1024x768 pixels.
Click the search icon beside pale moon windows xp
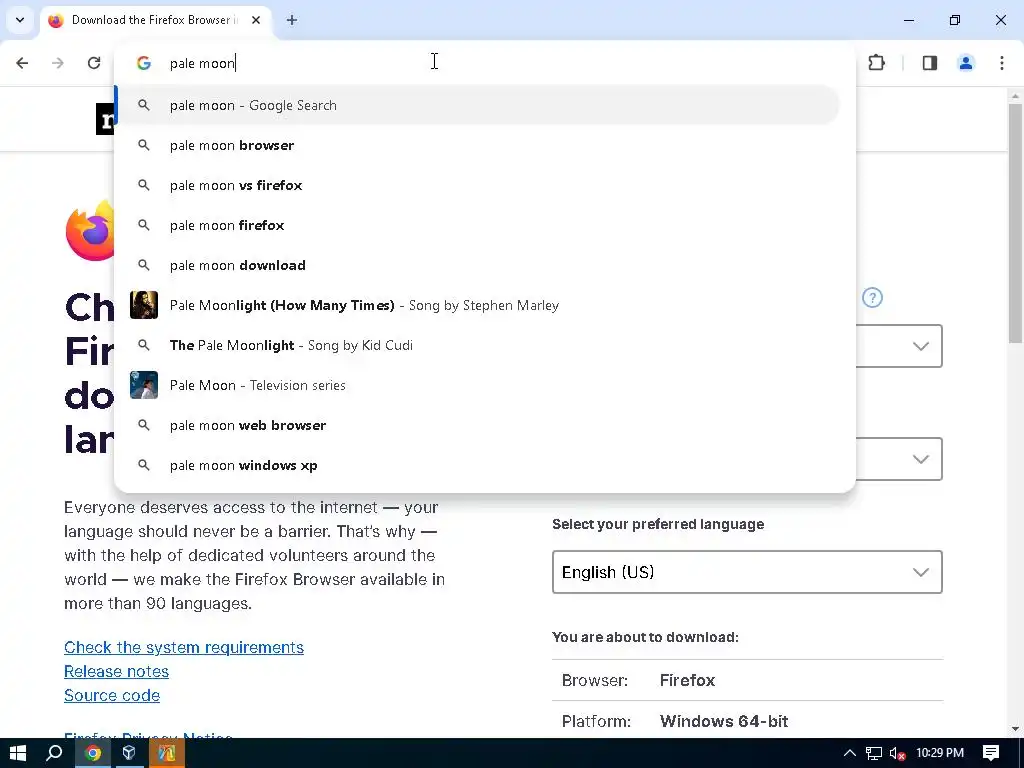[x=144, y=465]
